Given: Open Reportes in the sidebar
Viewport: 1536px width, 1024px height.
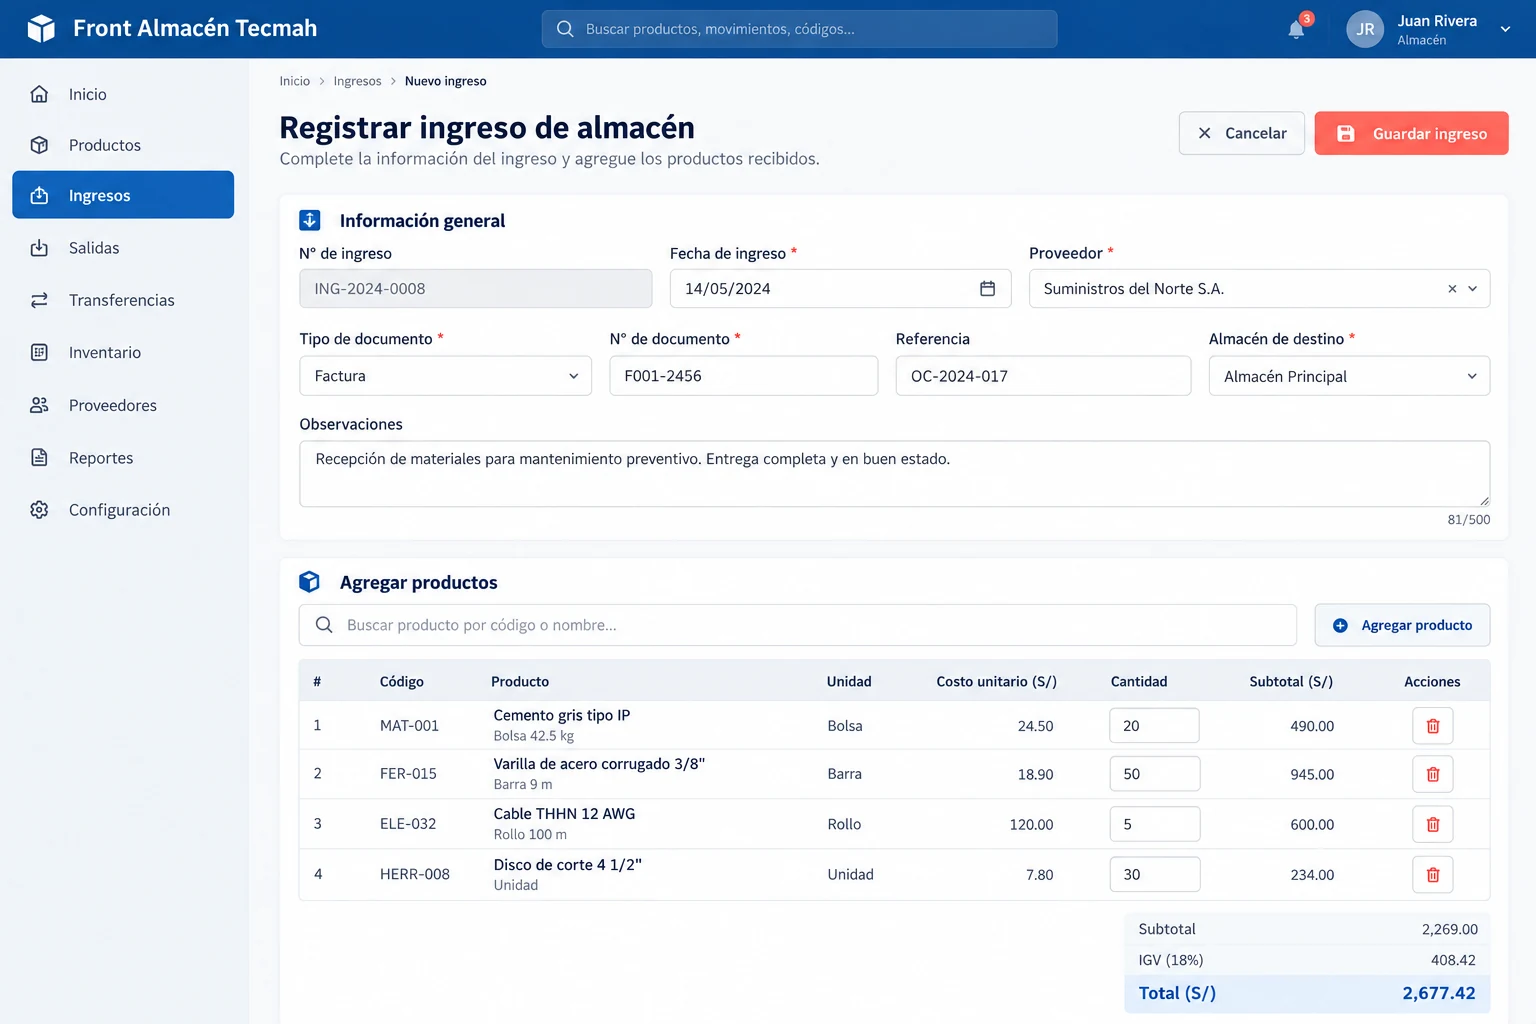Looking at the screenshot, I should 123,458.
